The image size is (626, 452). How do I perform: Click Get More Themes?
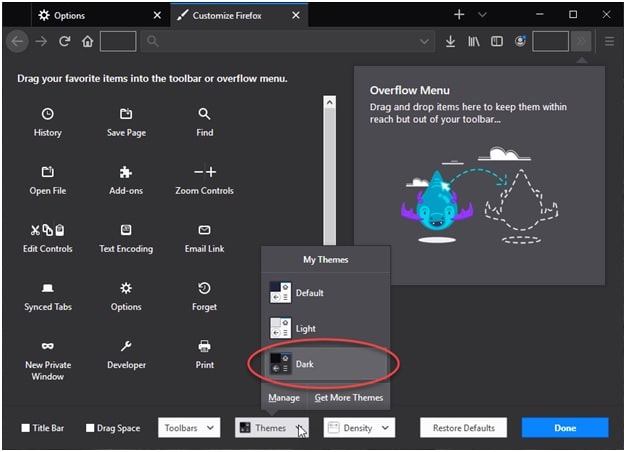349,398
